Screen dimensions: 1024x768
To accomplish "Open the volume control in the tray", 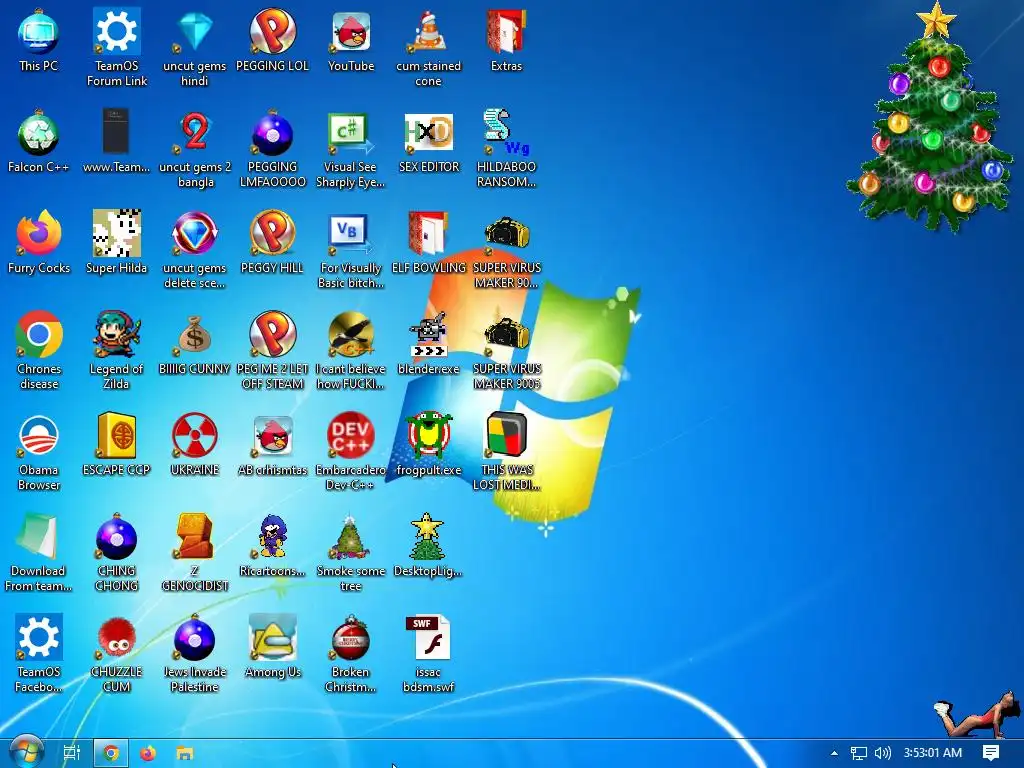I will tap(883, 753).
